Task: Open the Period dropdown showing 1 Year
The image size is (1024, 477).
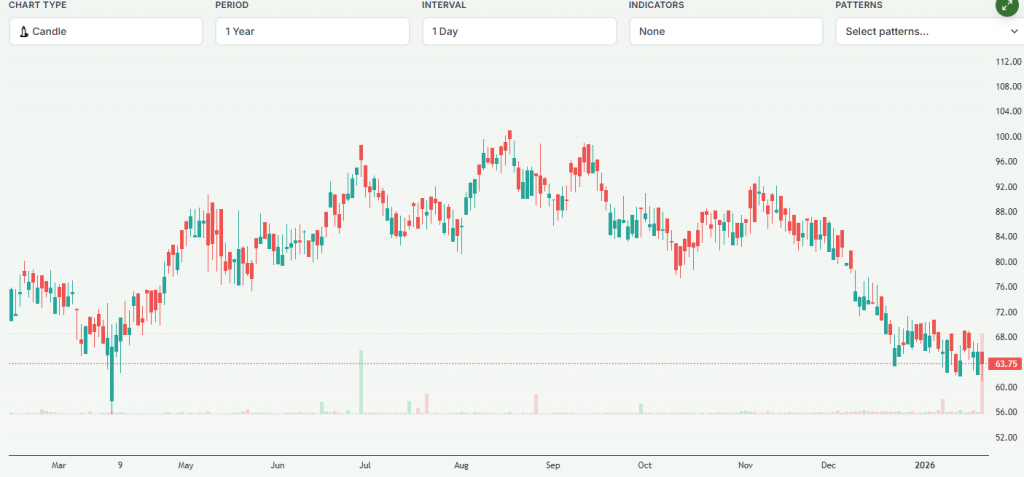Action: click(313, 31)
